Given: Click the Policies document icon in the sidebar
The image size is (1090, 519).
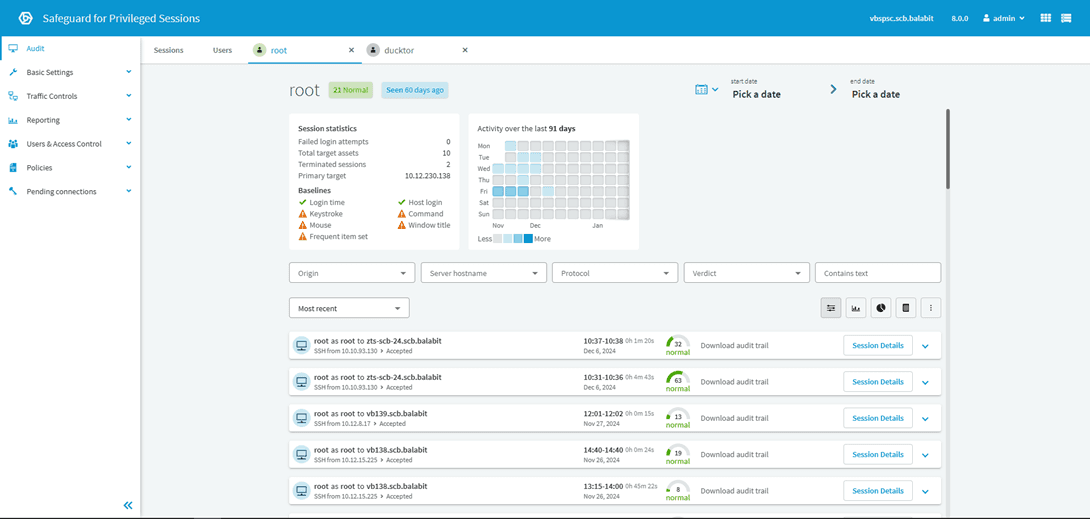Looking at the screenshot, I should [13, 167].
